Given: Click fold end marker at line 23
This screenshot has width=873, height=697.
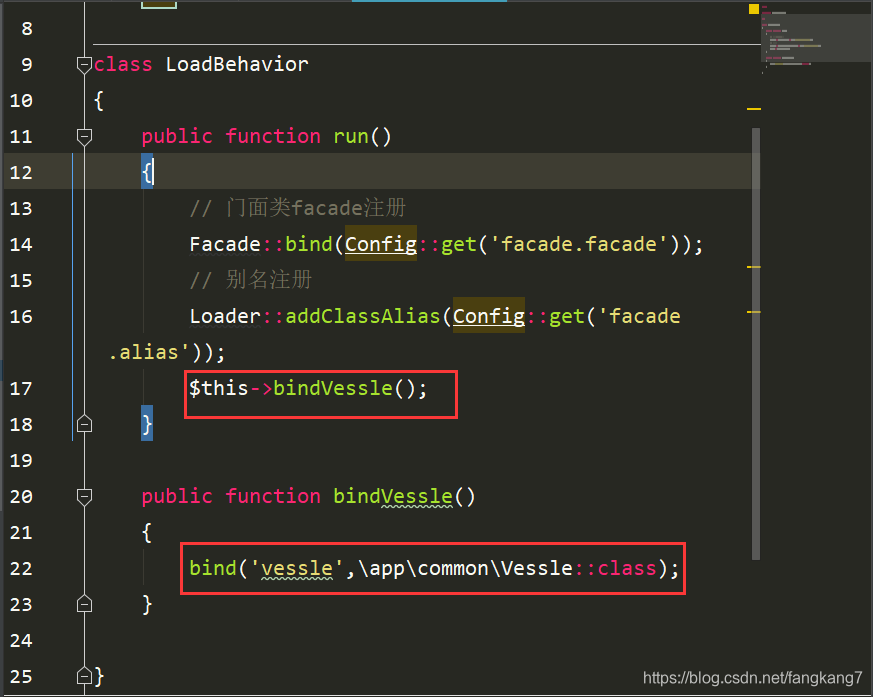Looking at the screenshot, I should pyautogui.click(x=84, y=604).
